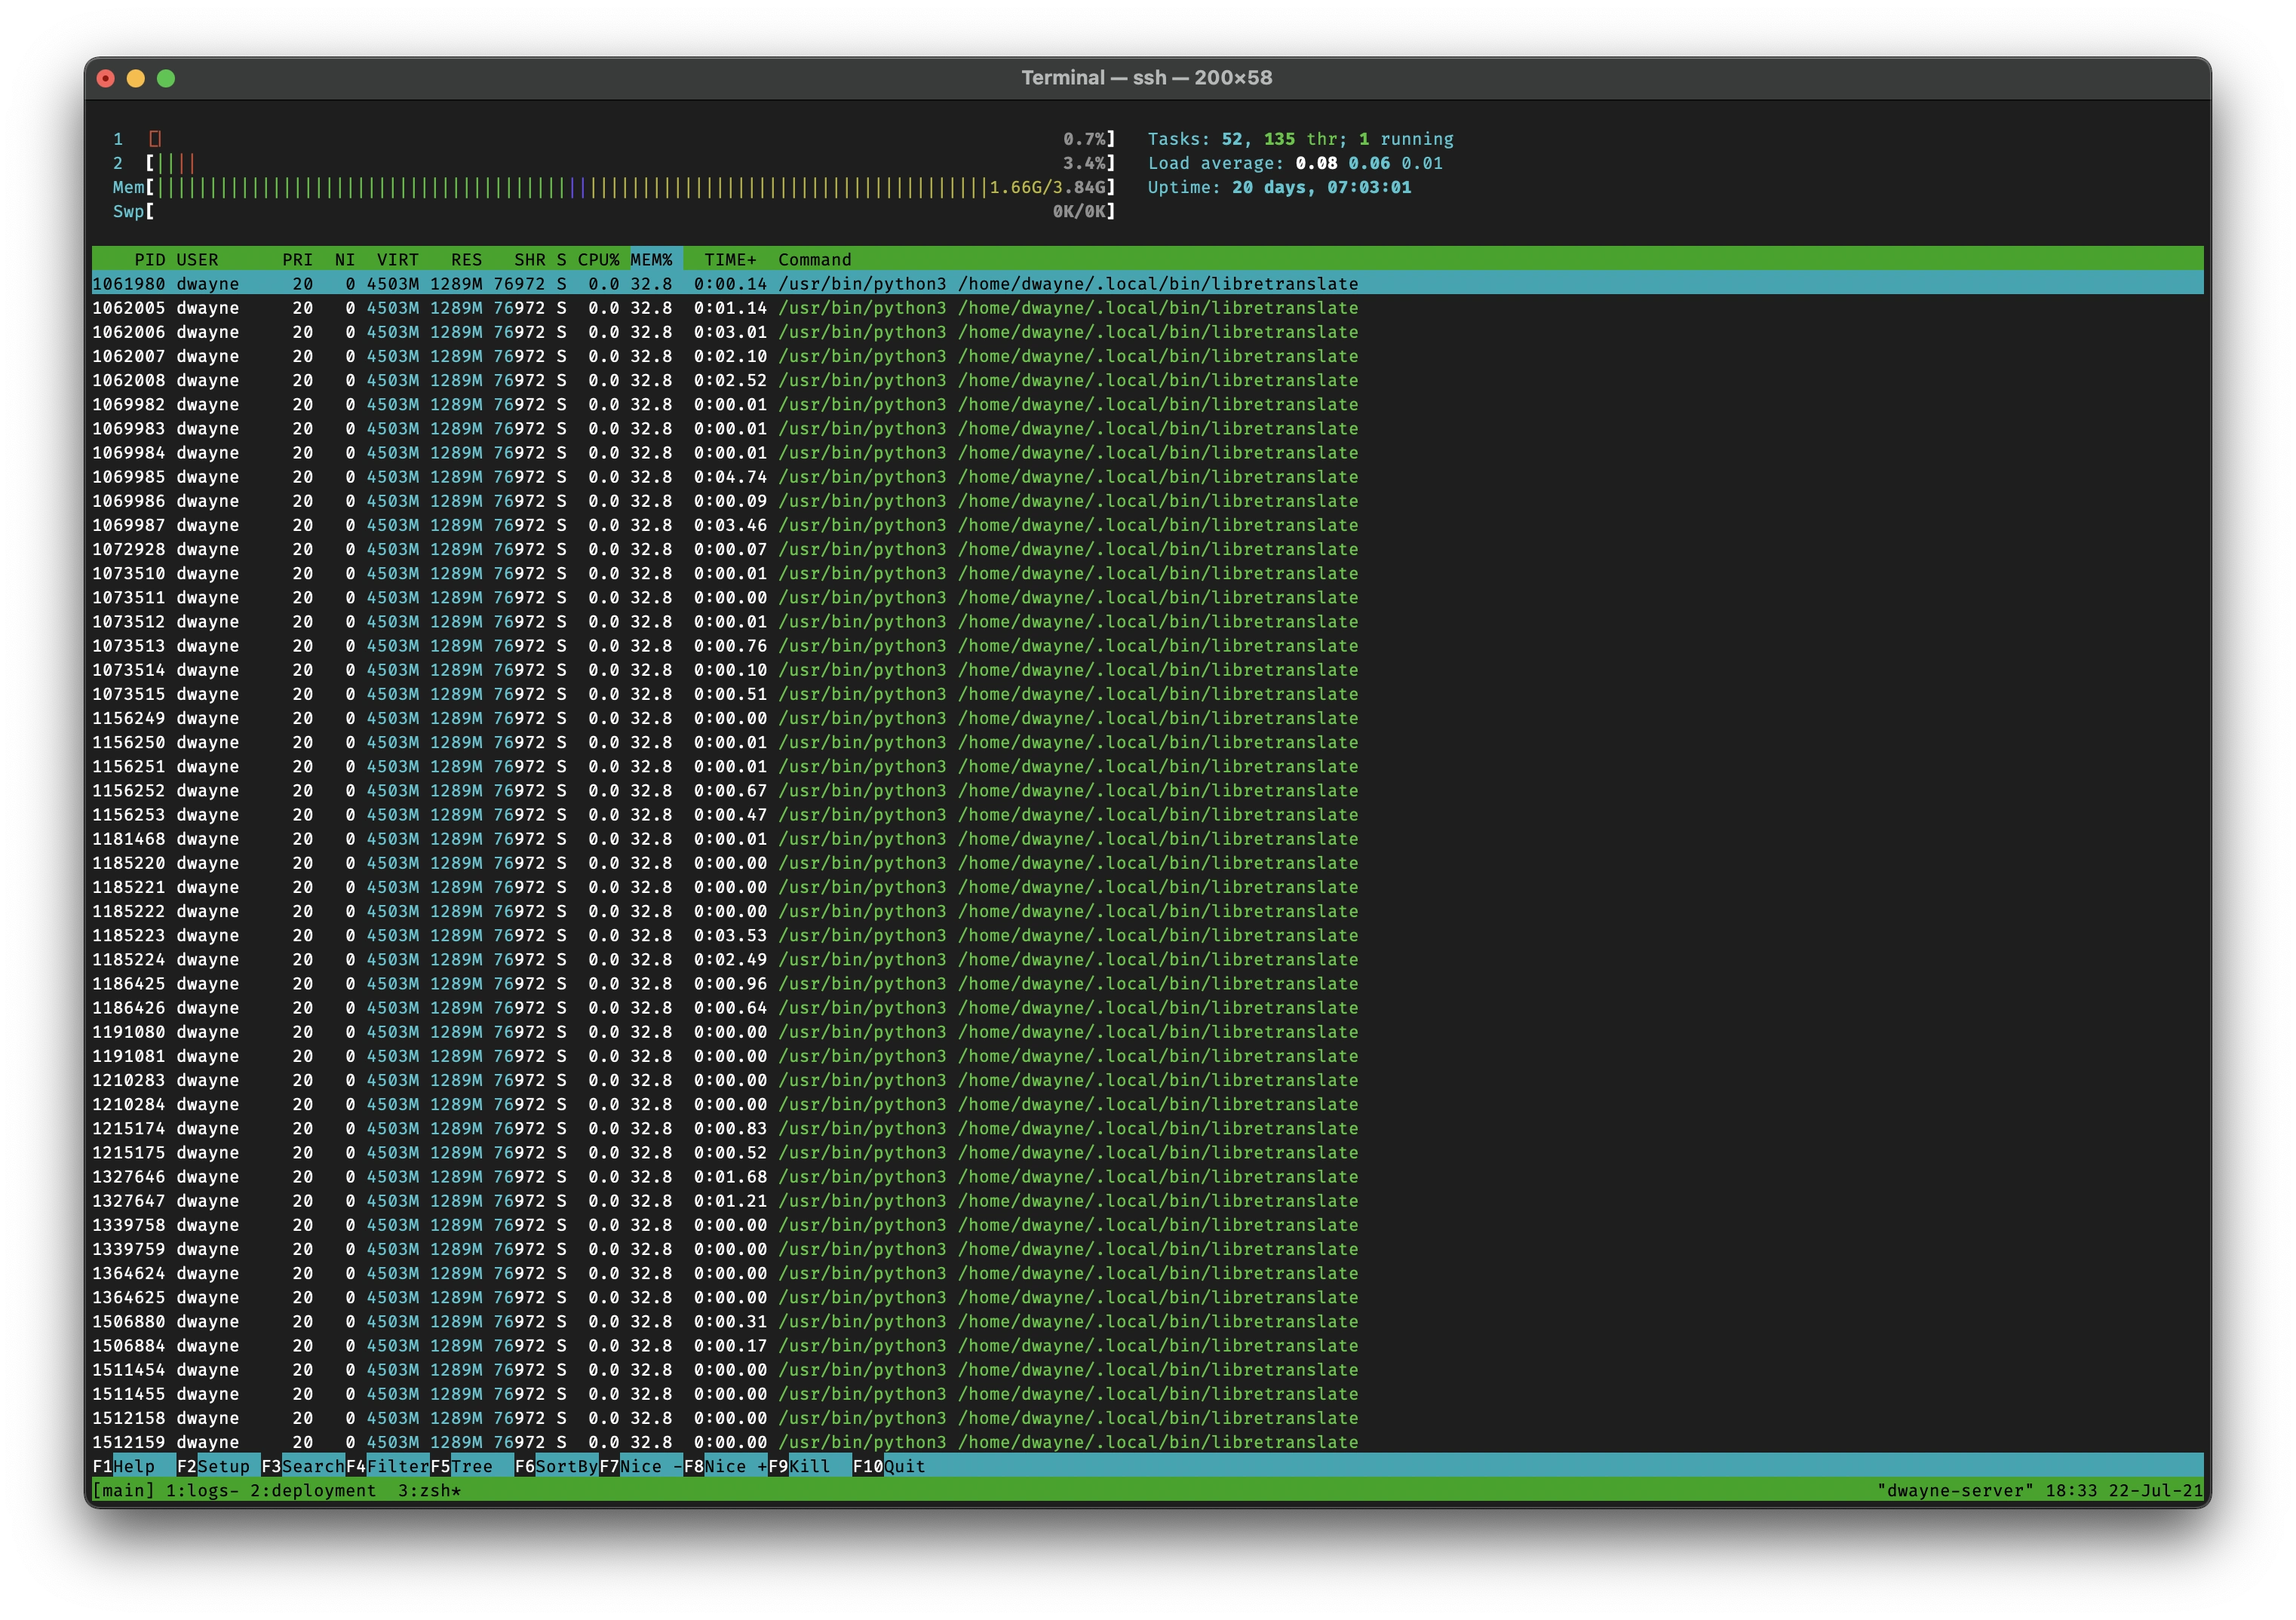The image size is (2296, 1620).
Task: Select process row PID 1215174
Action: (1148, 1128)
